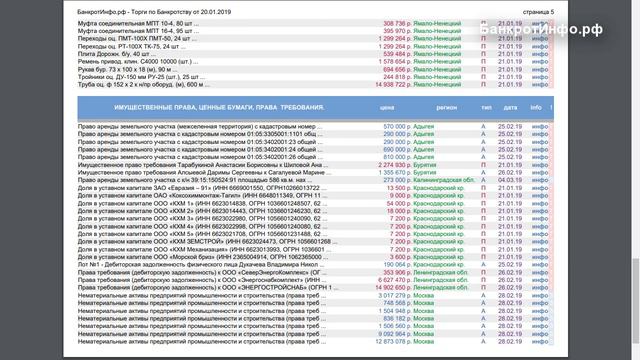Click the 'тип' column header
This screenshot has height=360, width=640.
coord(486,108)
